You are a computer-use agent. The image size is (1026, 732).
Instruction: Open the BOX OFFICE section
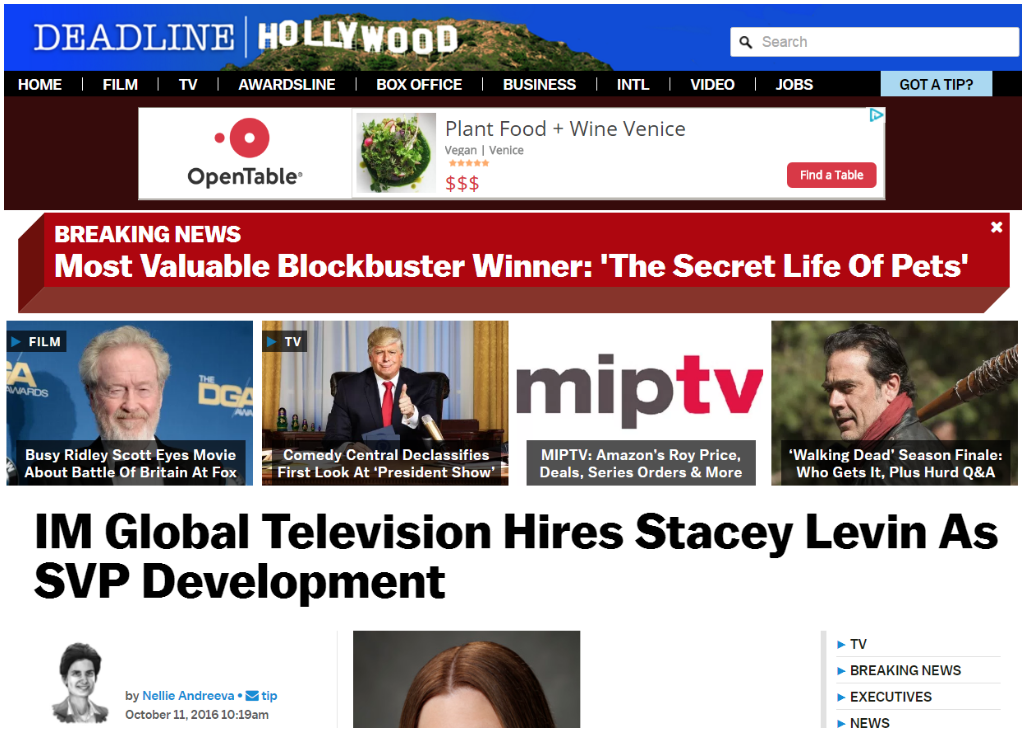(x=419, y=84)
